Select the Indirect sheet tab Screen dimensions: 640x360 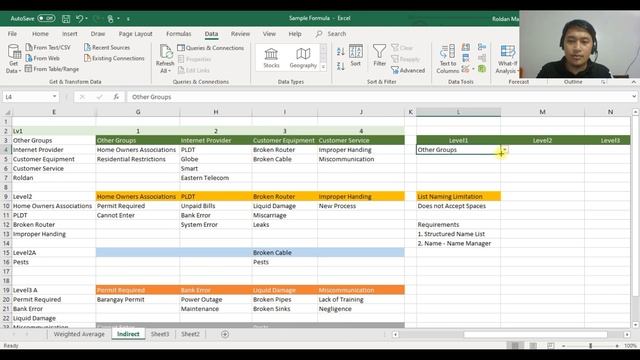tap(128, 334)
